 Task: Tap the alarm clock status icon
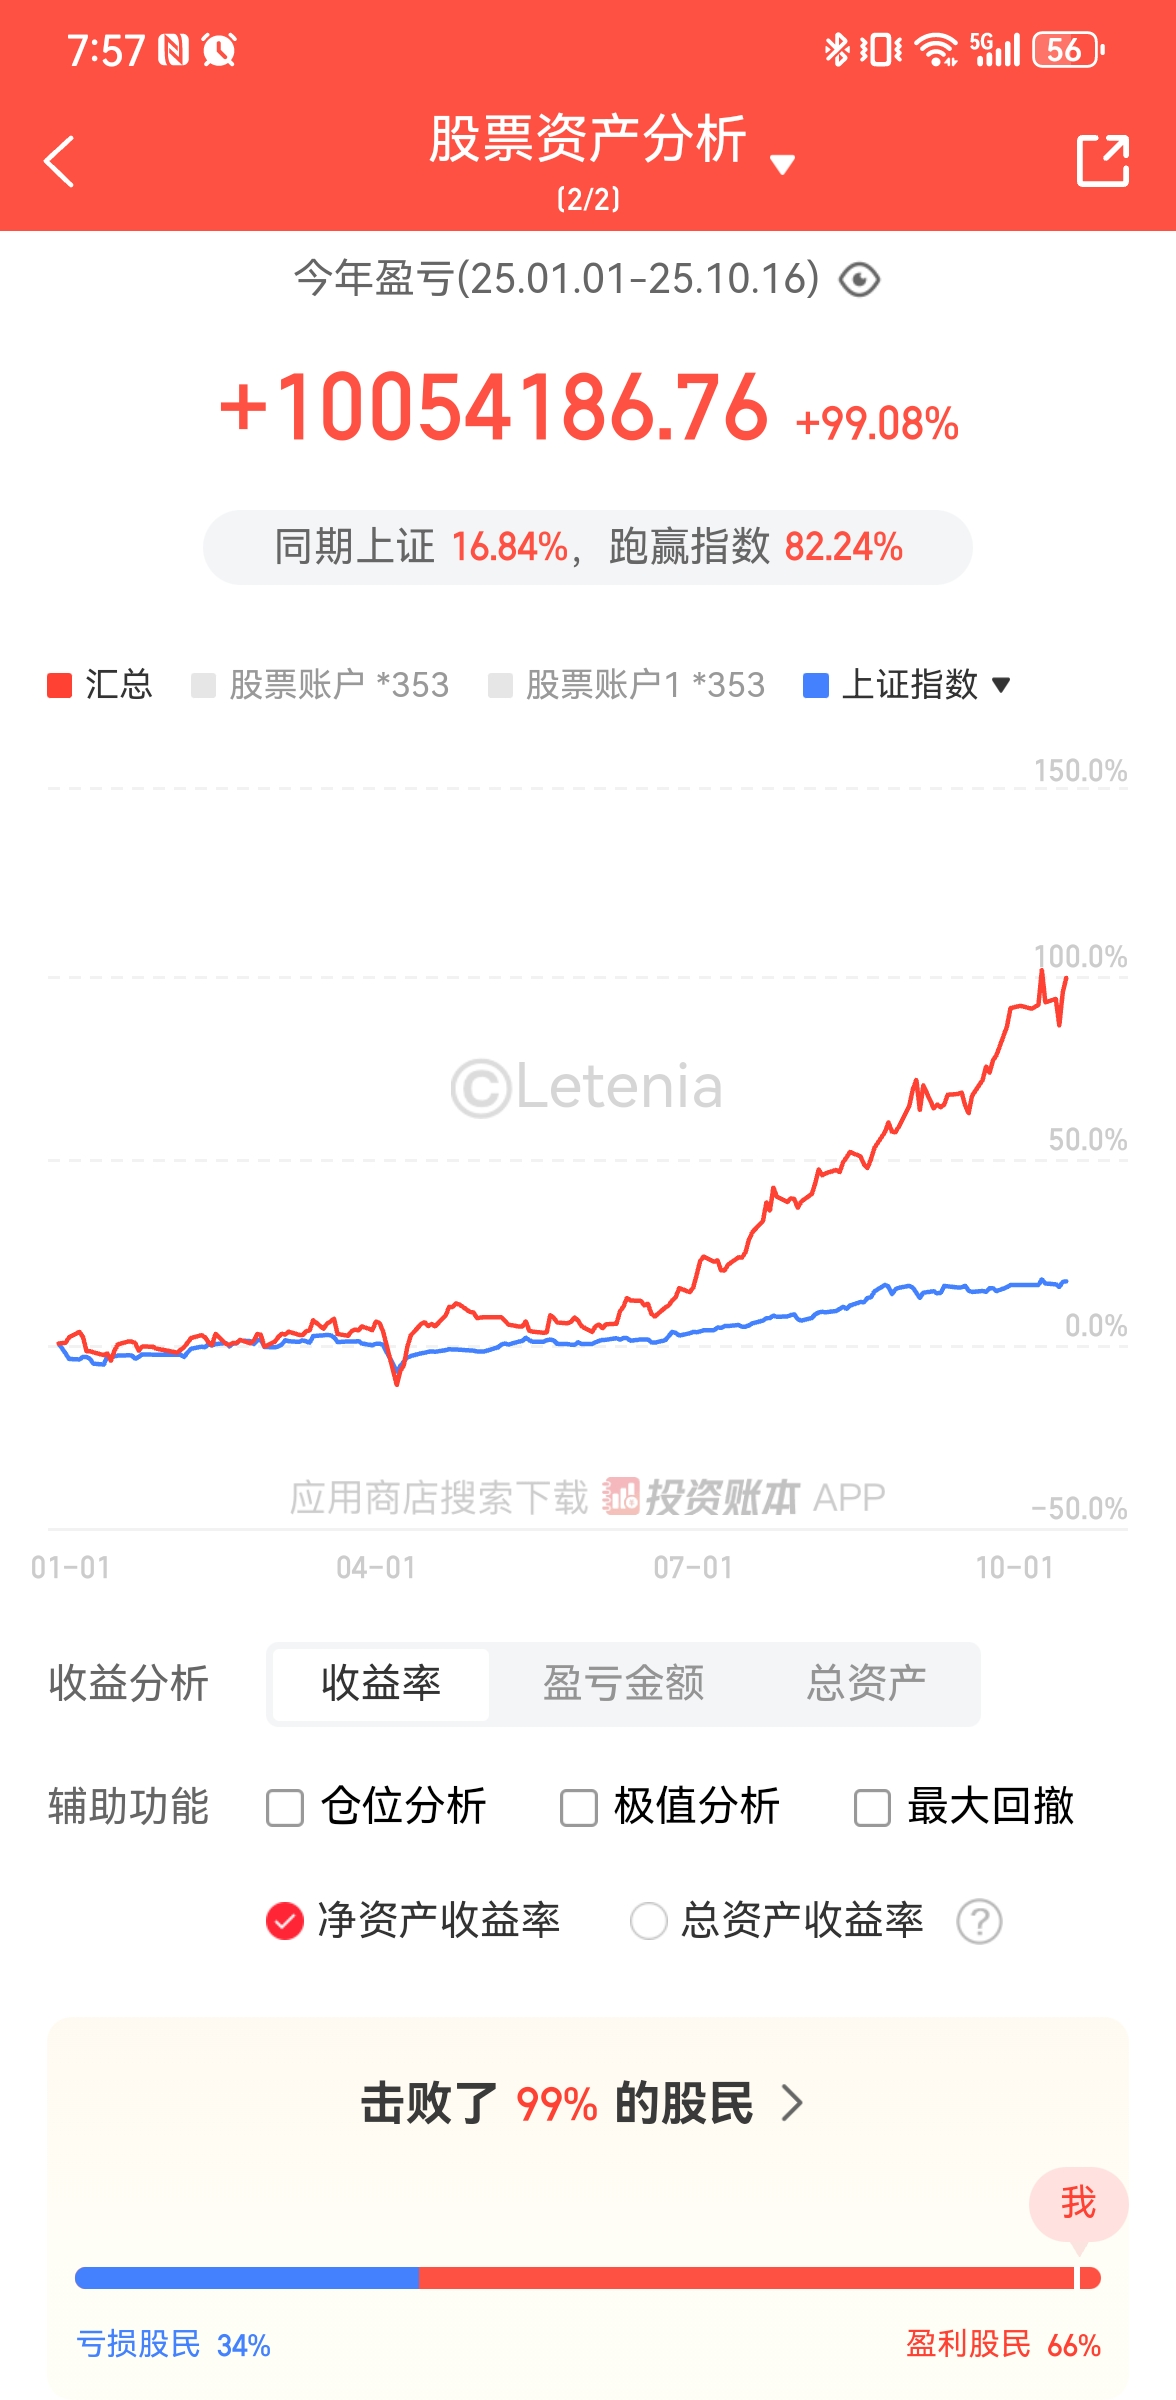tap(220, 49)
